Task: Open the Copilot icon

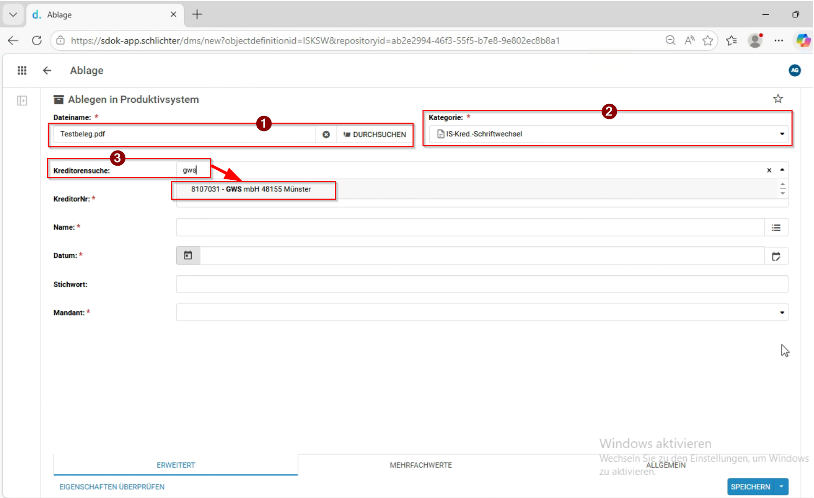Action: tap(803, 41)
